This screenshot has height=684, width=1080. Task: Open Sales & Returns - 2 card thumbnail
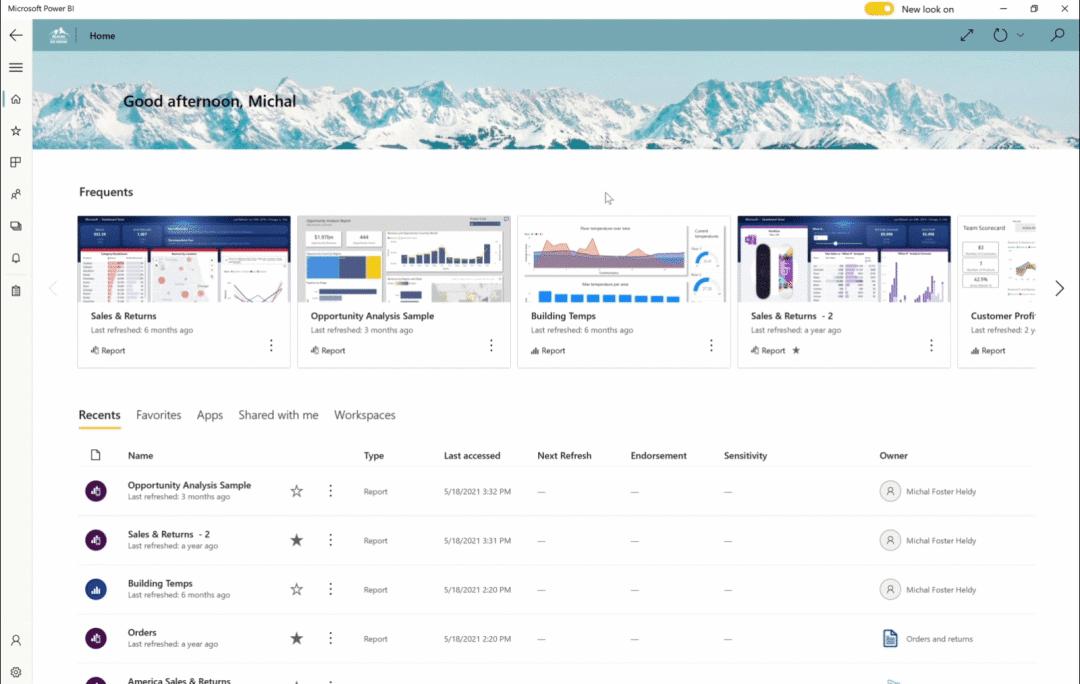pyautogui.click(x=844, y=259)
